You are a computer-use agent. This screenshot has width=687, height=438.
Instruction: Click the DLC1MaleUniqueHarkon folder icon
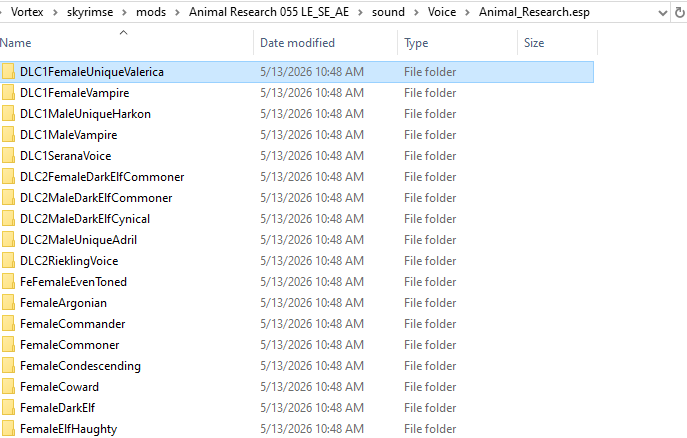click(8, 114)
